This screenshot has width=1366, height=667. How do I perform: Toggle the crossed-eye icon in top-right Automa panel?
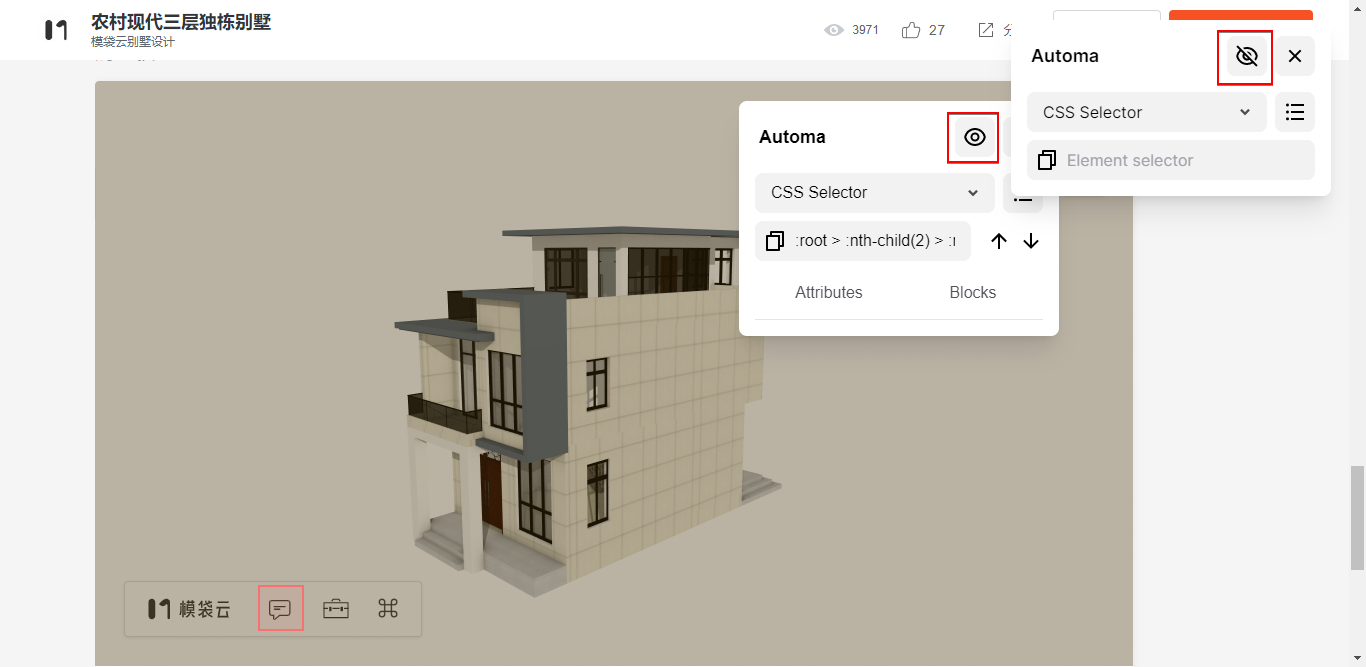pyautogui.click(x=1244, y=56)
